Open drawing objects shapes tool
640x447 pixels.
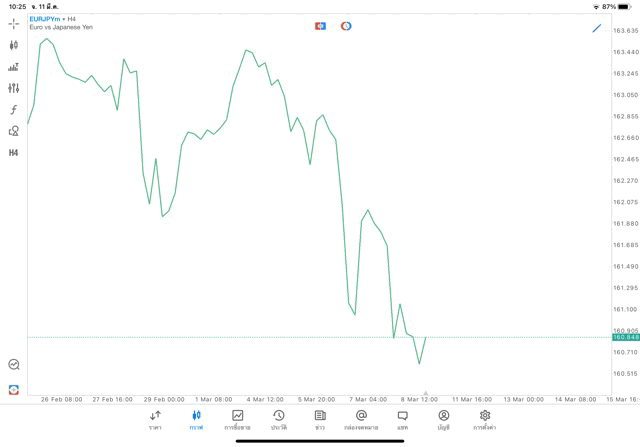coord(13,131)
